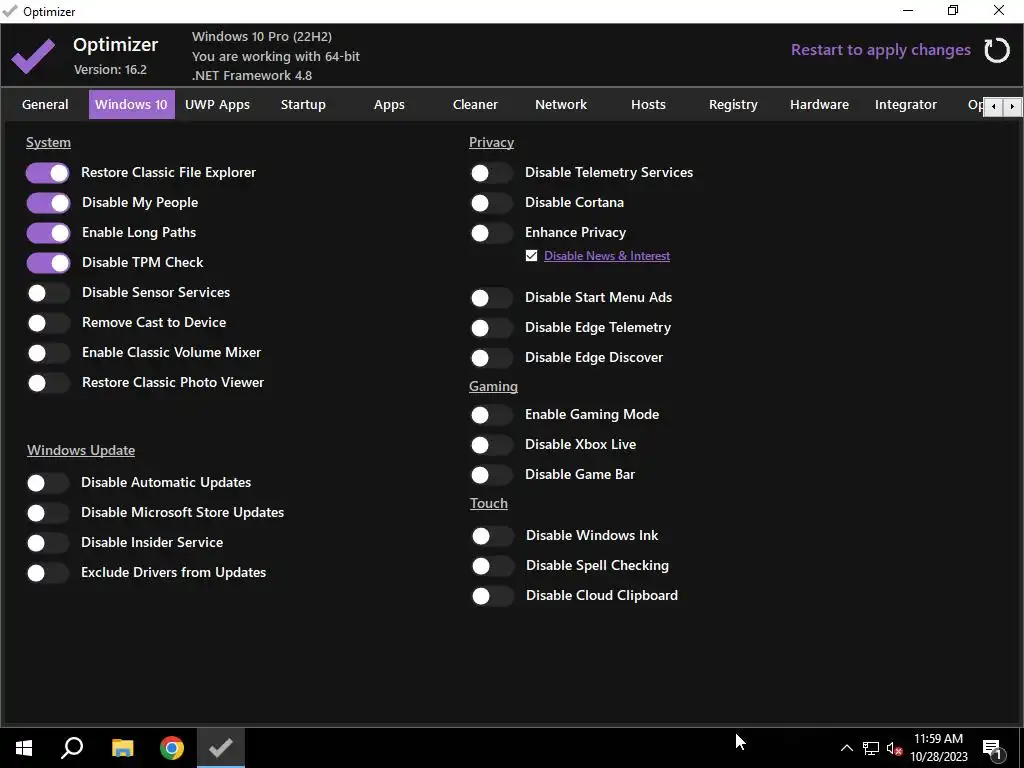This screenshot has height=768, width=1024.
Task: Toggle Disable Windows Ink switch
Action: [492, 536]
